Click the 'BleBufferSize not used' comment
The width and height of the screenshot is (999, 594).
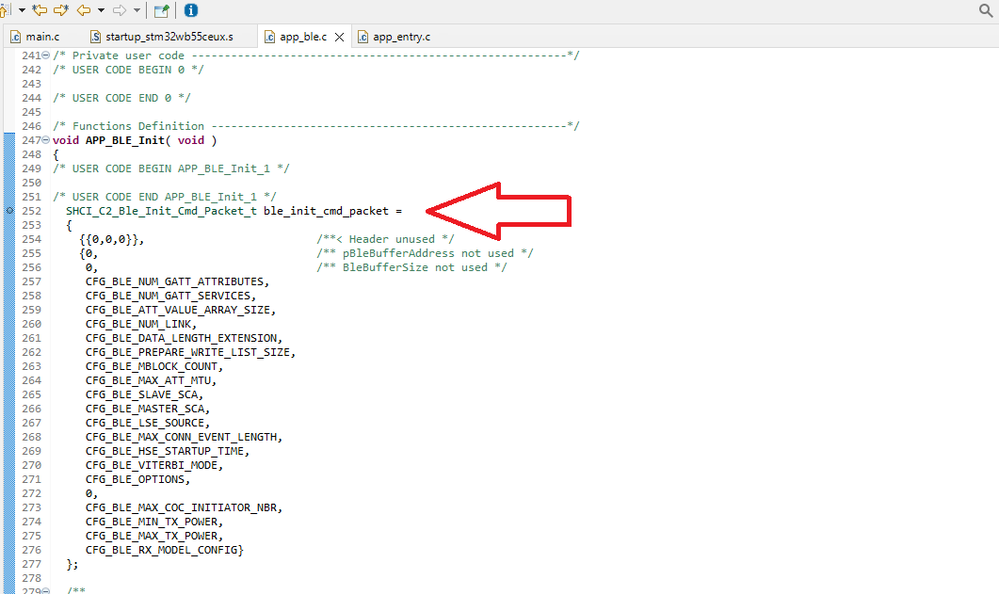click(x=412, y=267)
